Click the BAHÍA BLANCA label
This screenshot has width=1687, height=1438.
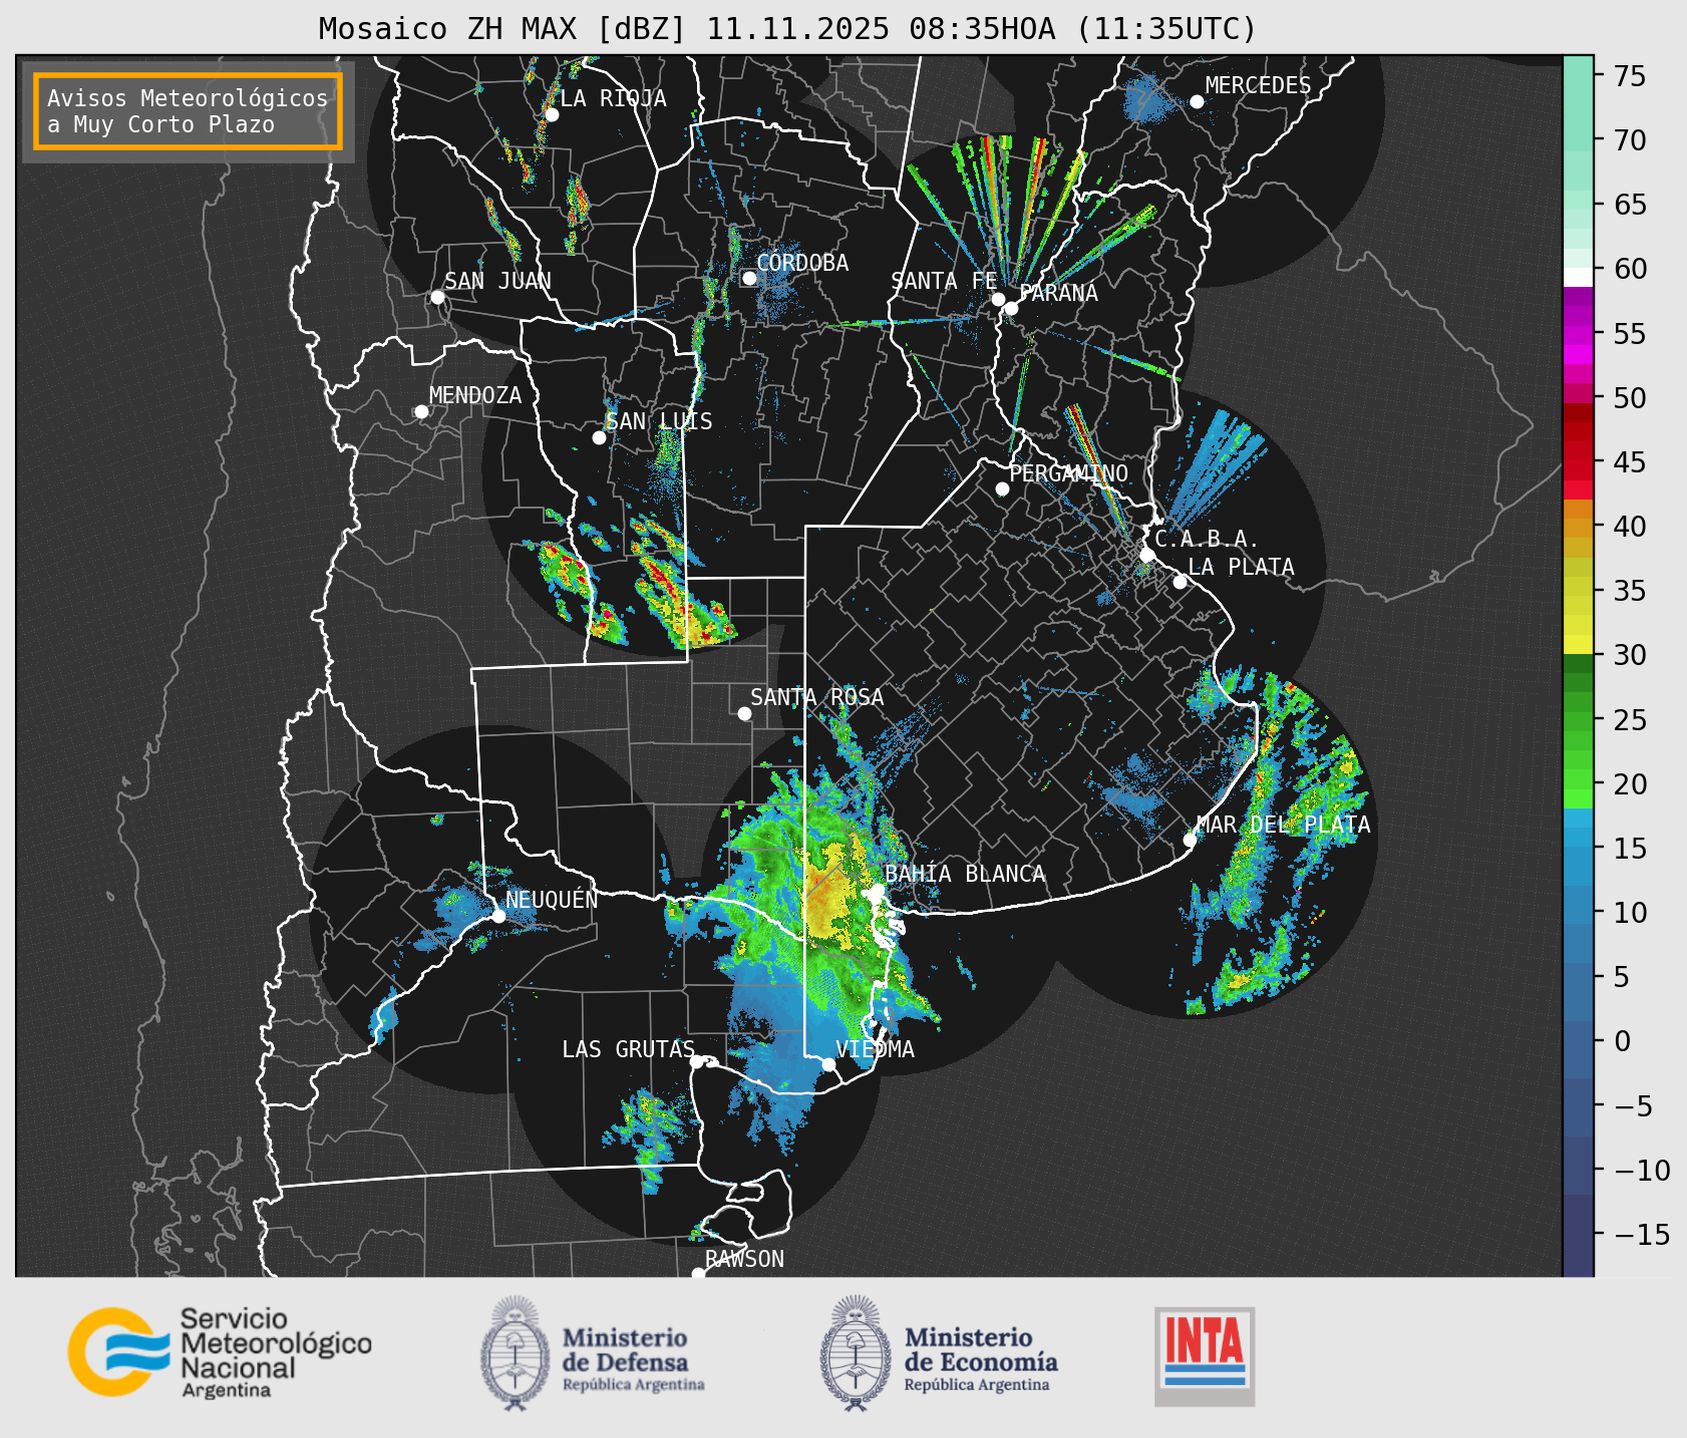pos(965,874)
